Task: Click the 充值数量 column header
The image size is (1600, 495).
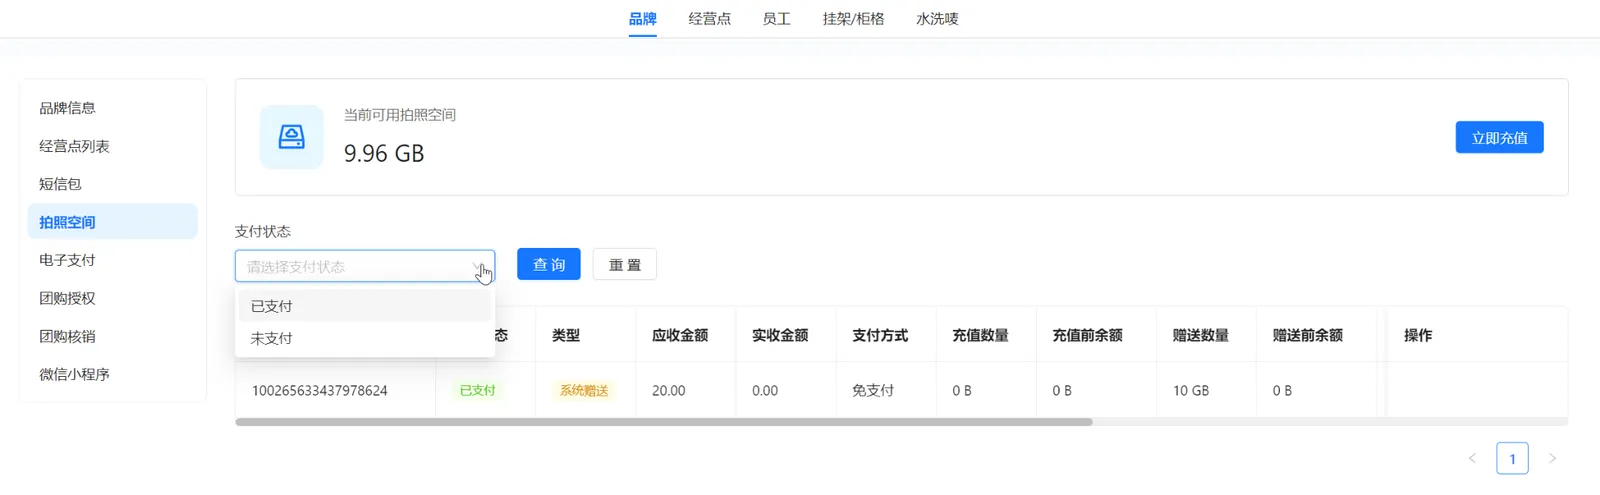Action: pos(980,335)
